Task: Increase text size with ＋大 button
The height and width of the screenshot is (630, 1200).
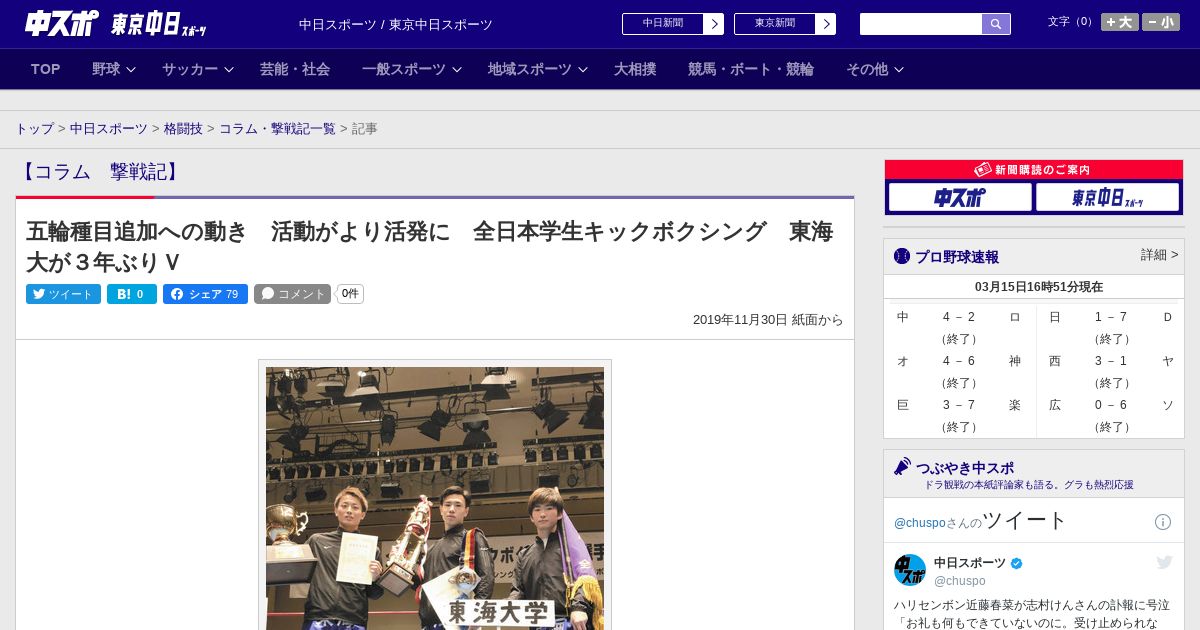Action: click(x=1120, y=22)
